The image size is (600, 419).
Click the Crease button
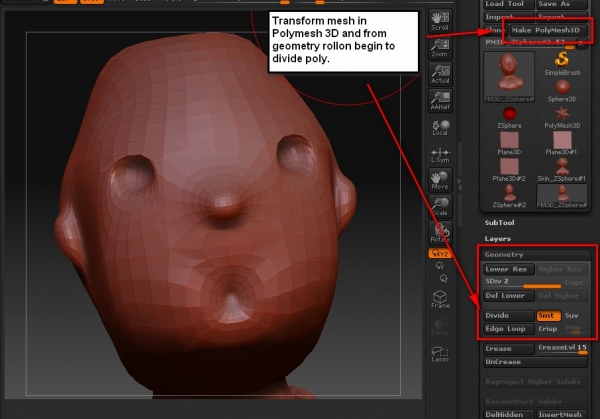[x=508, y=349]
